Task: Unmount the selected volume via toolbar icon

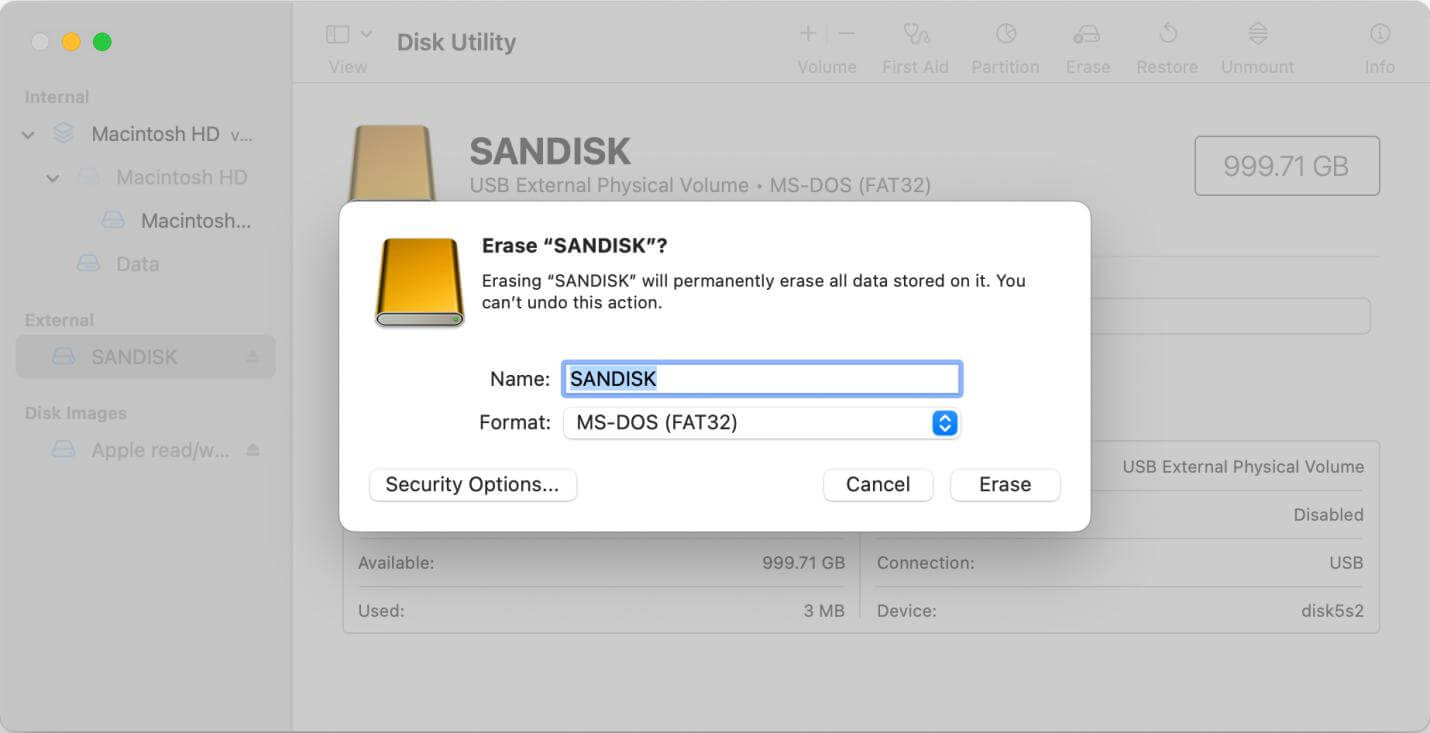Action: click(x=1256, y=45)
